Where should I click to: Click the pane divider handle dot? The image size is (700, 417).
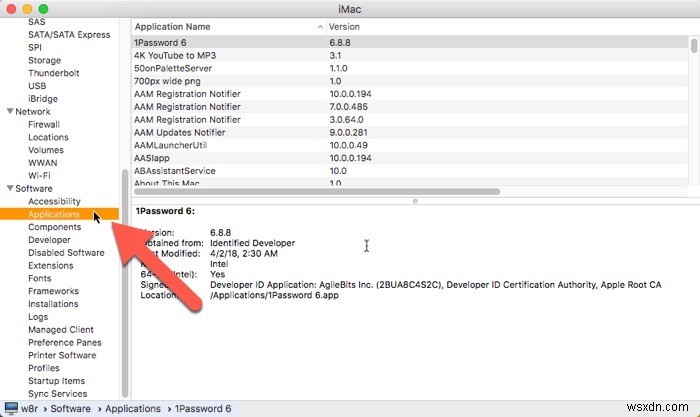coord(415,201)
